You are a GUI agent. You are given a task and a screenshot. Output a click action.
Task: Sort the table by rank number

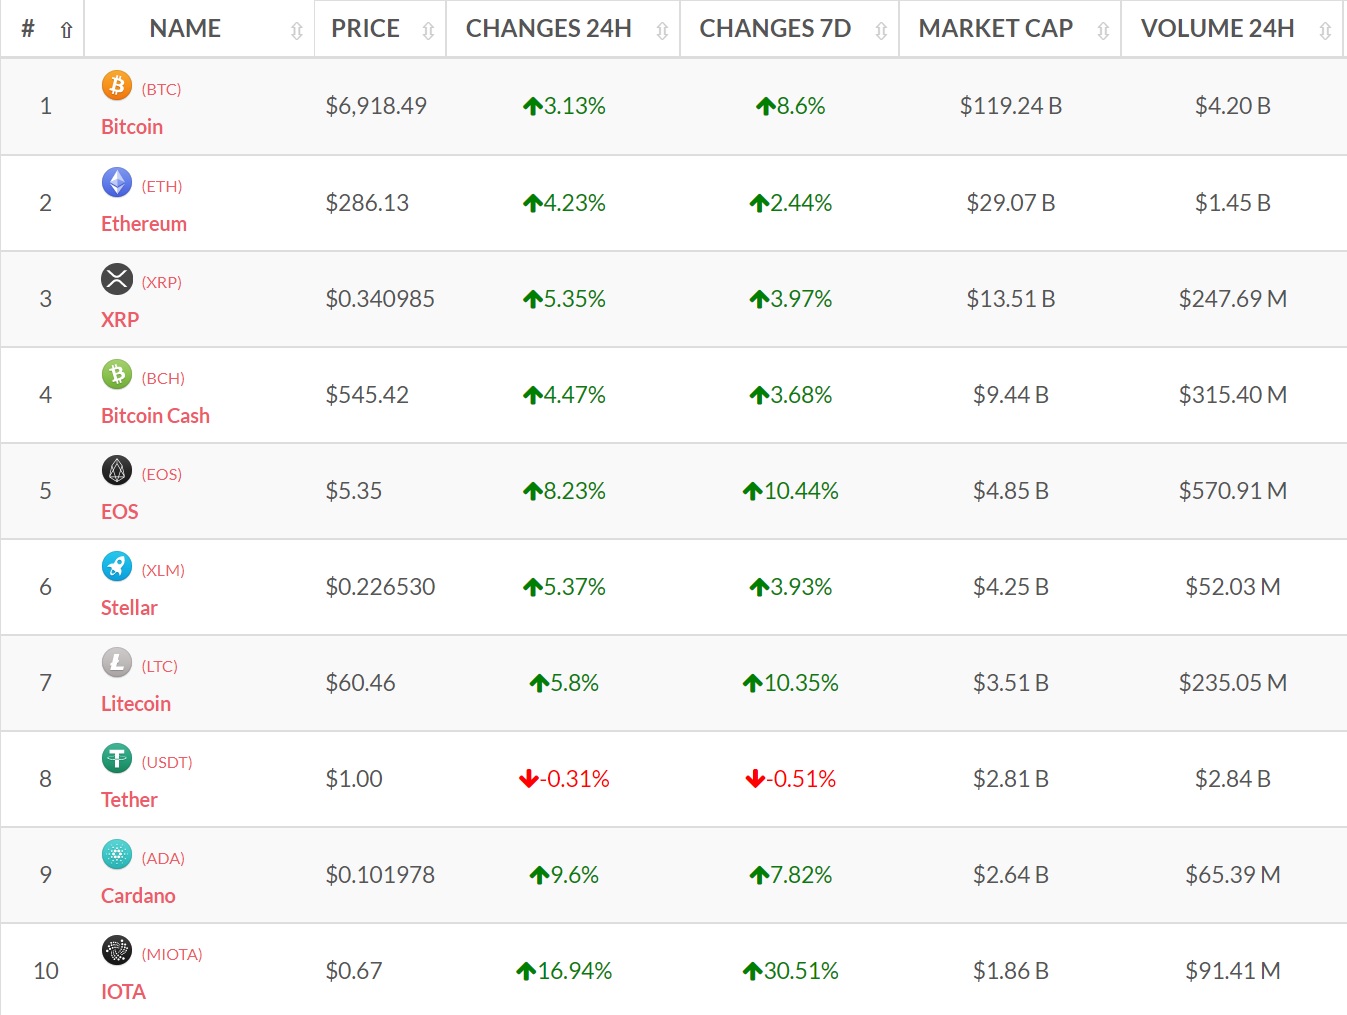42,29
